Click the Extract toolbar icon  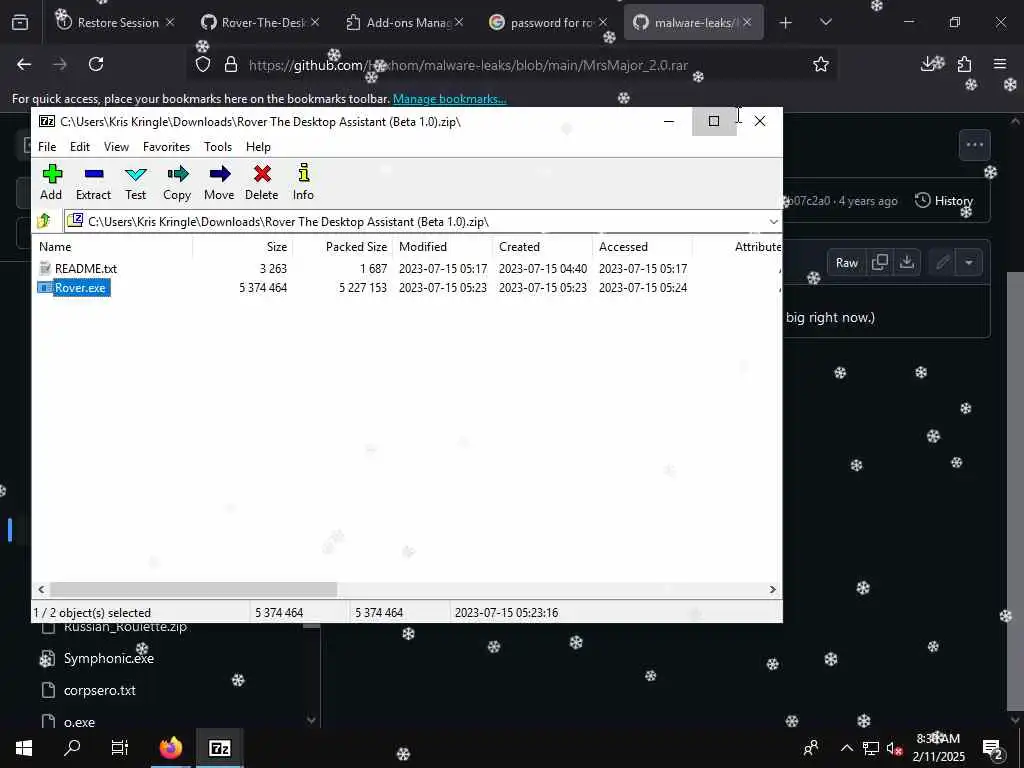click(93, 182)
